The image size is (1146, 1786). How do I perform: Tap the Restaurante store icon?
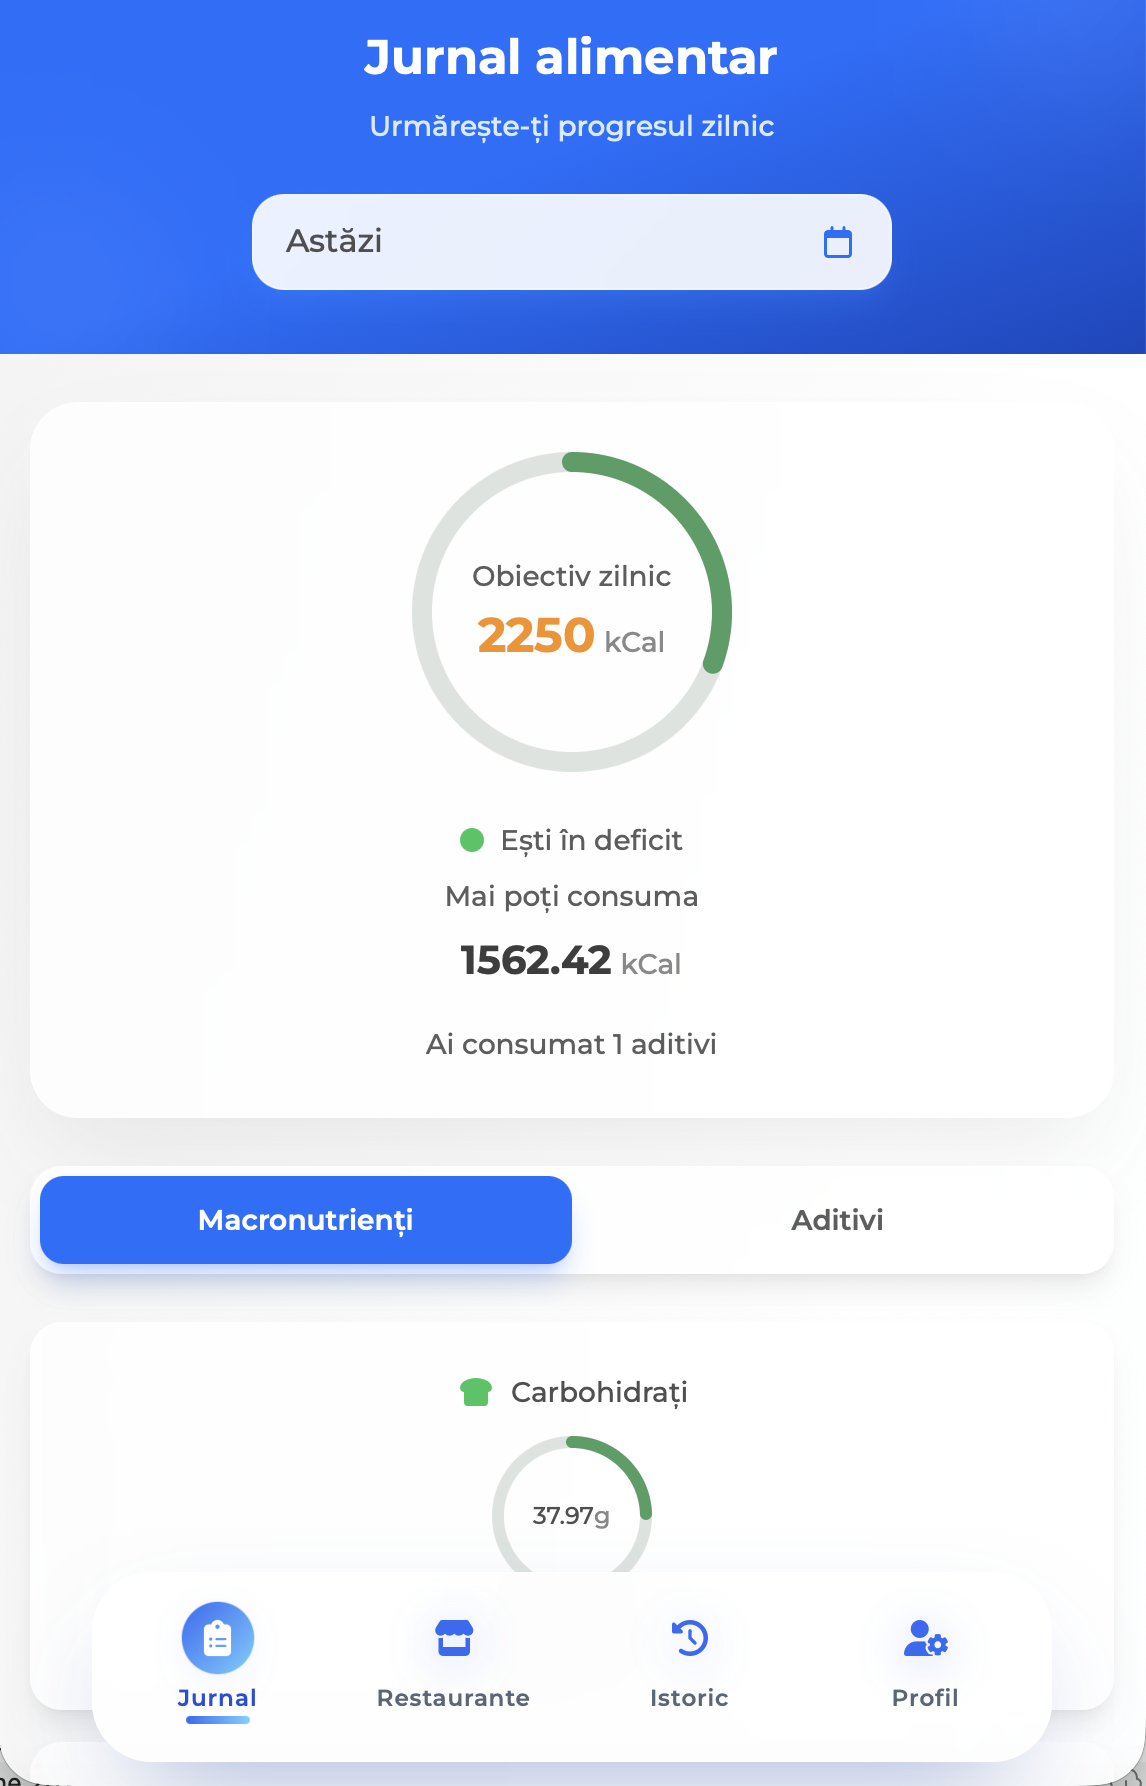pos(453,1638)
